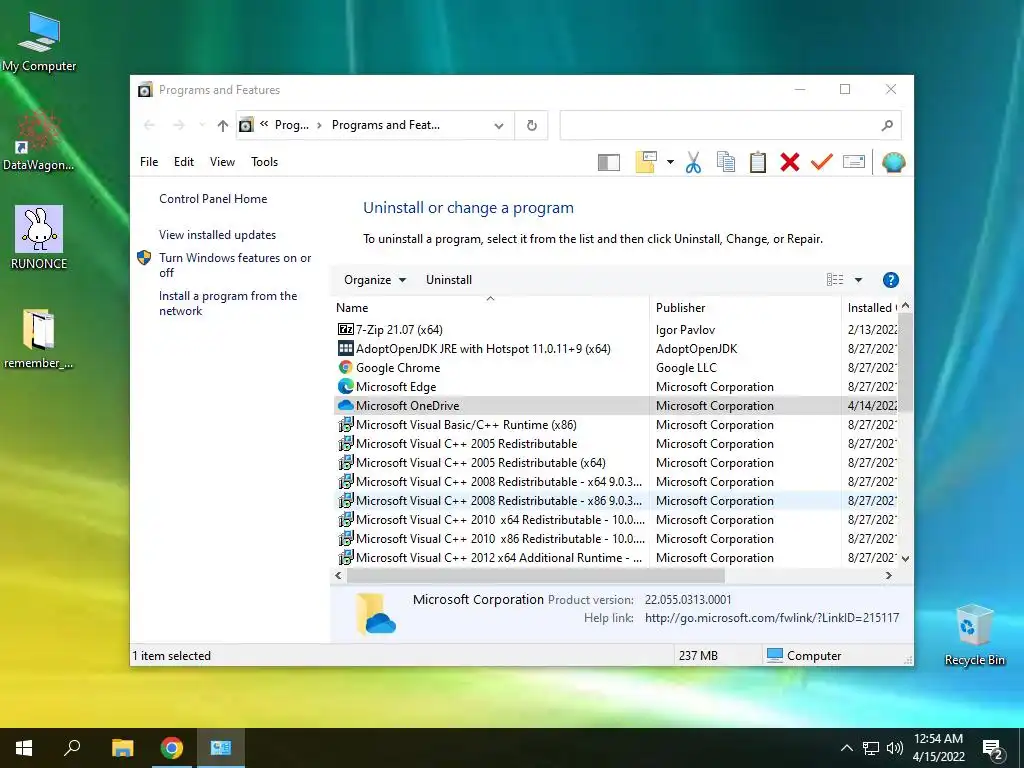Screen dimensions: 1024x768
Task: Open the remember_ folder on desktop
Action: pyautogui.click(x=39, y=338)
